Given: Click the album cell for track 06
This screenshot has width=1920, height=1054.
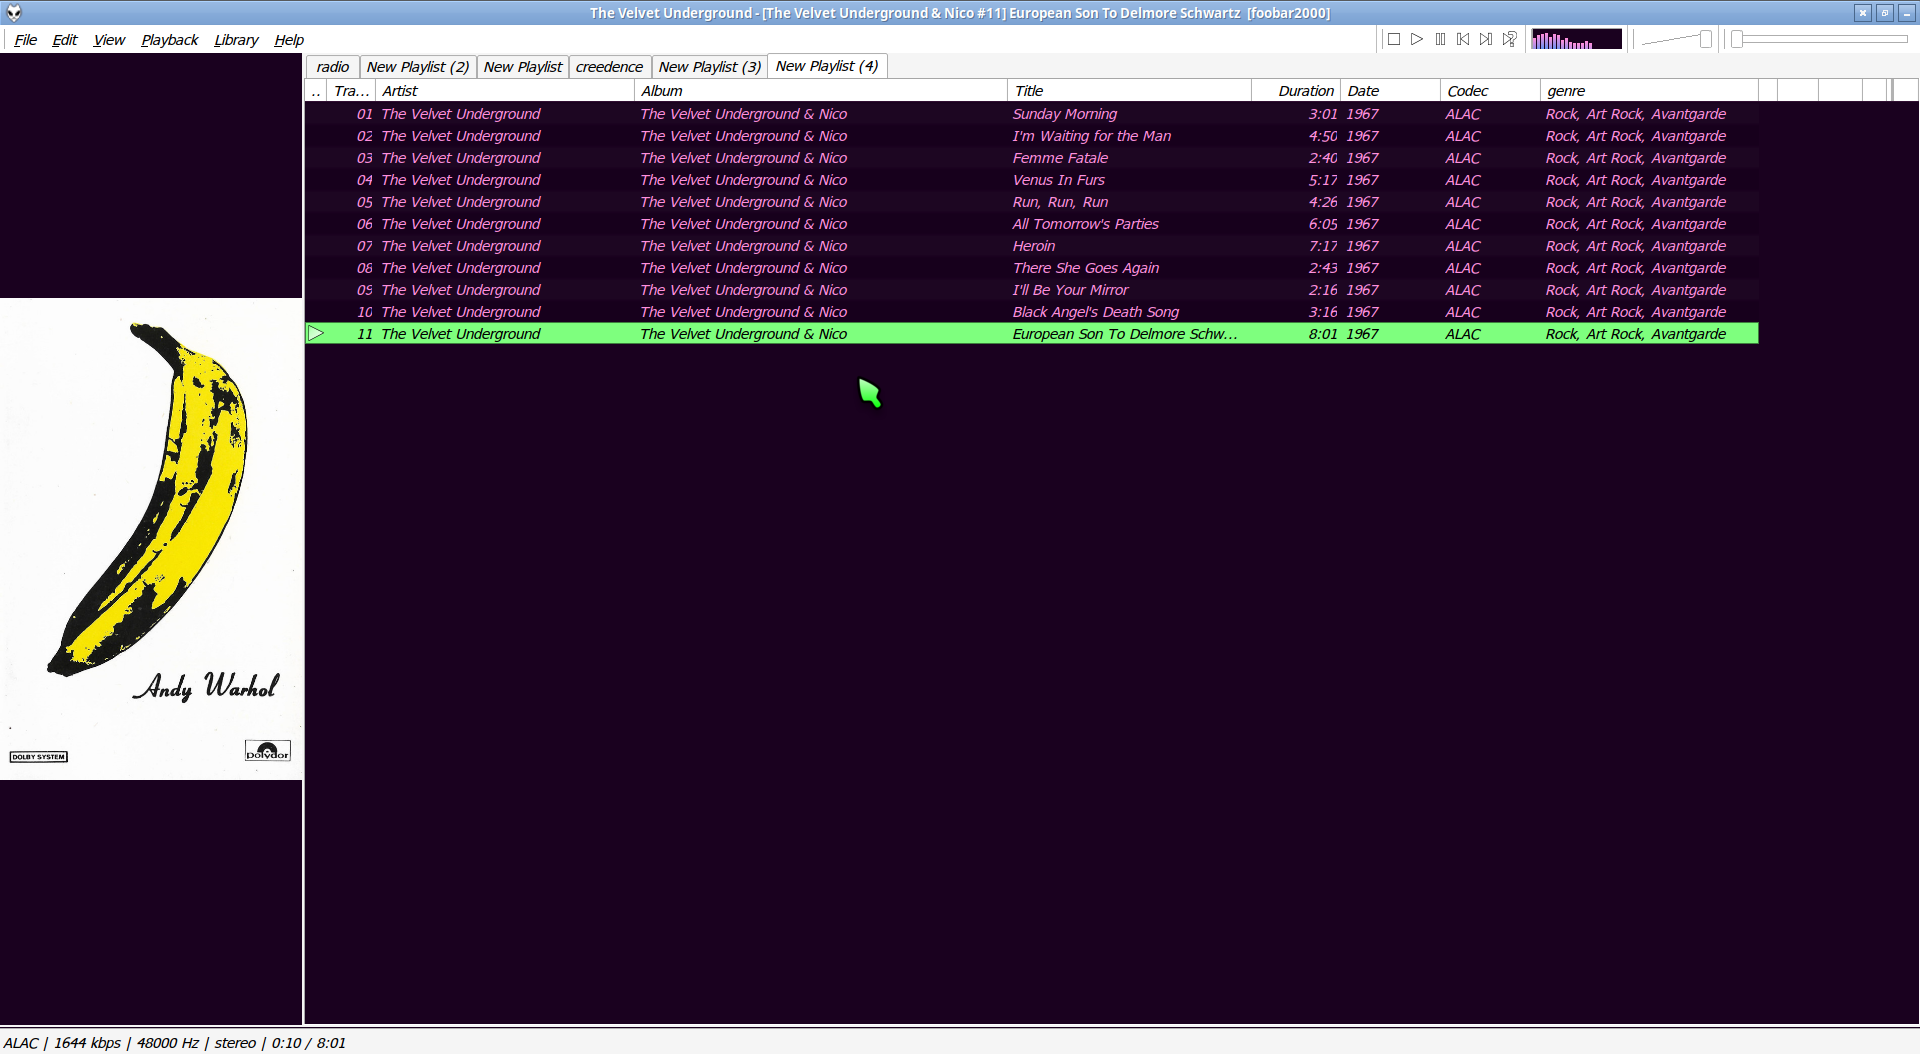Looking at the screenshot, I should point(743,224).
